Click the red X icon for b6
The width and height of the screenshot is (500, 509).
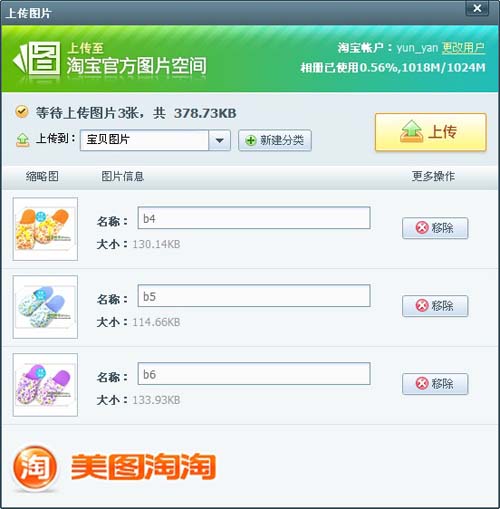pyautogui.click(x=422, y=383)
